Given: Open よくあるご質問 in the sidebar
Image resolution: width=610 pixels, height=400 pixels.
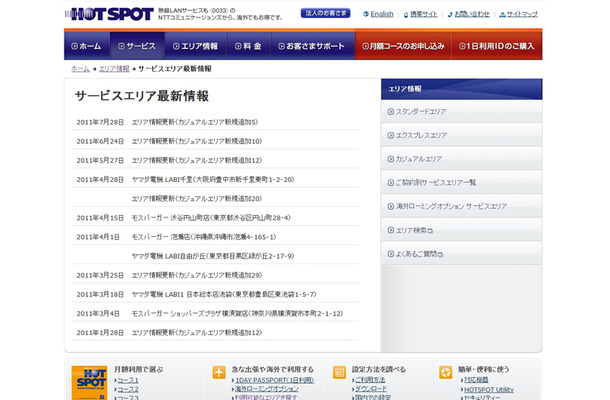Looking at the screenshot, I should [461, 254].
